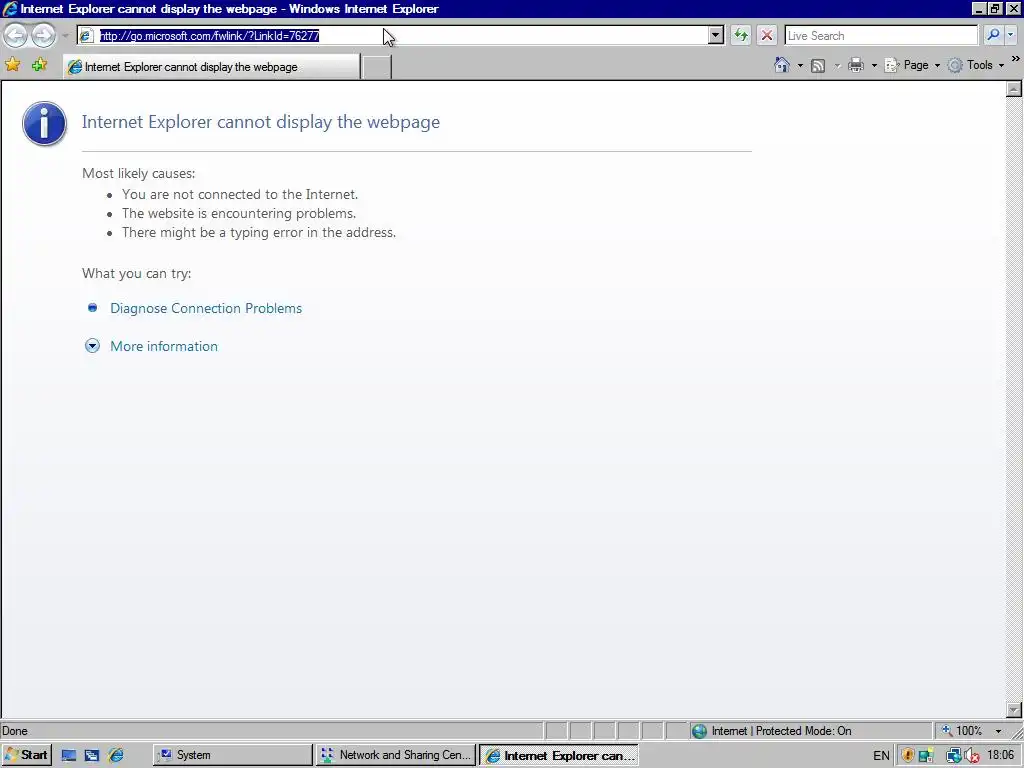Open the Feeds dropdown arrow

pyautogui.click(x=837, y=65)
